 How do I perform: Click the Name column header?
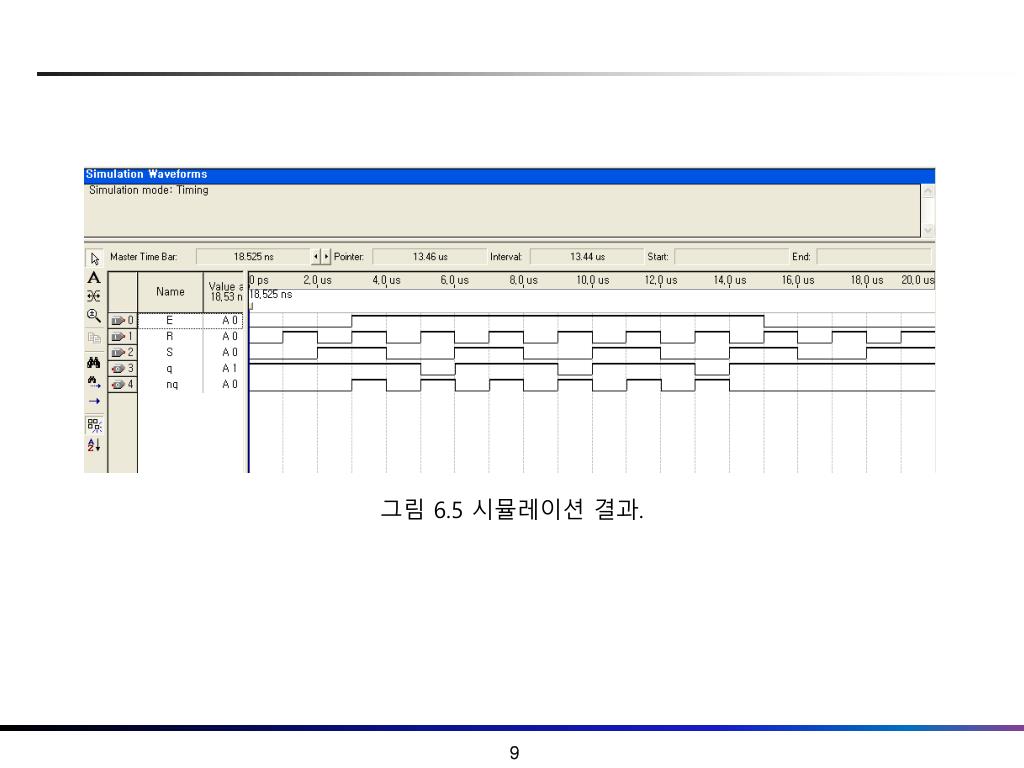pos(170,292)
